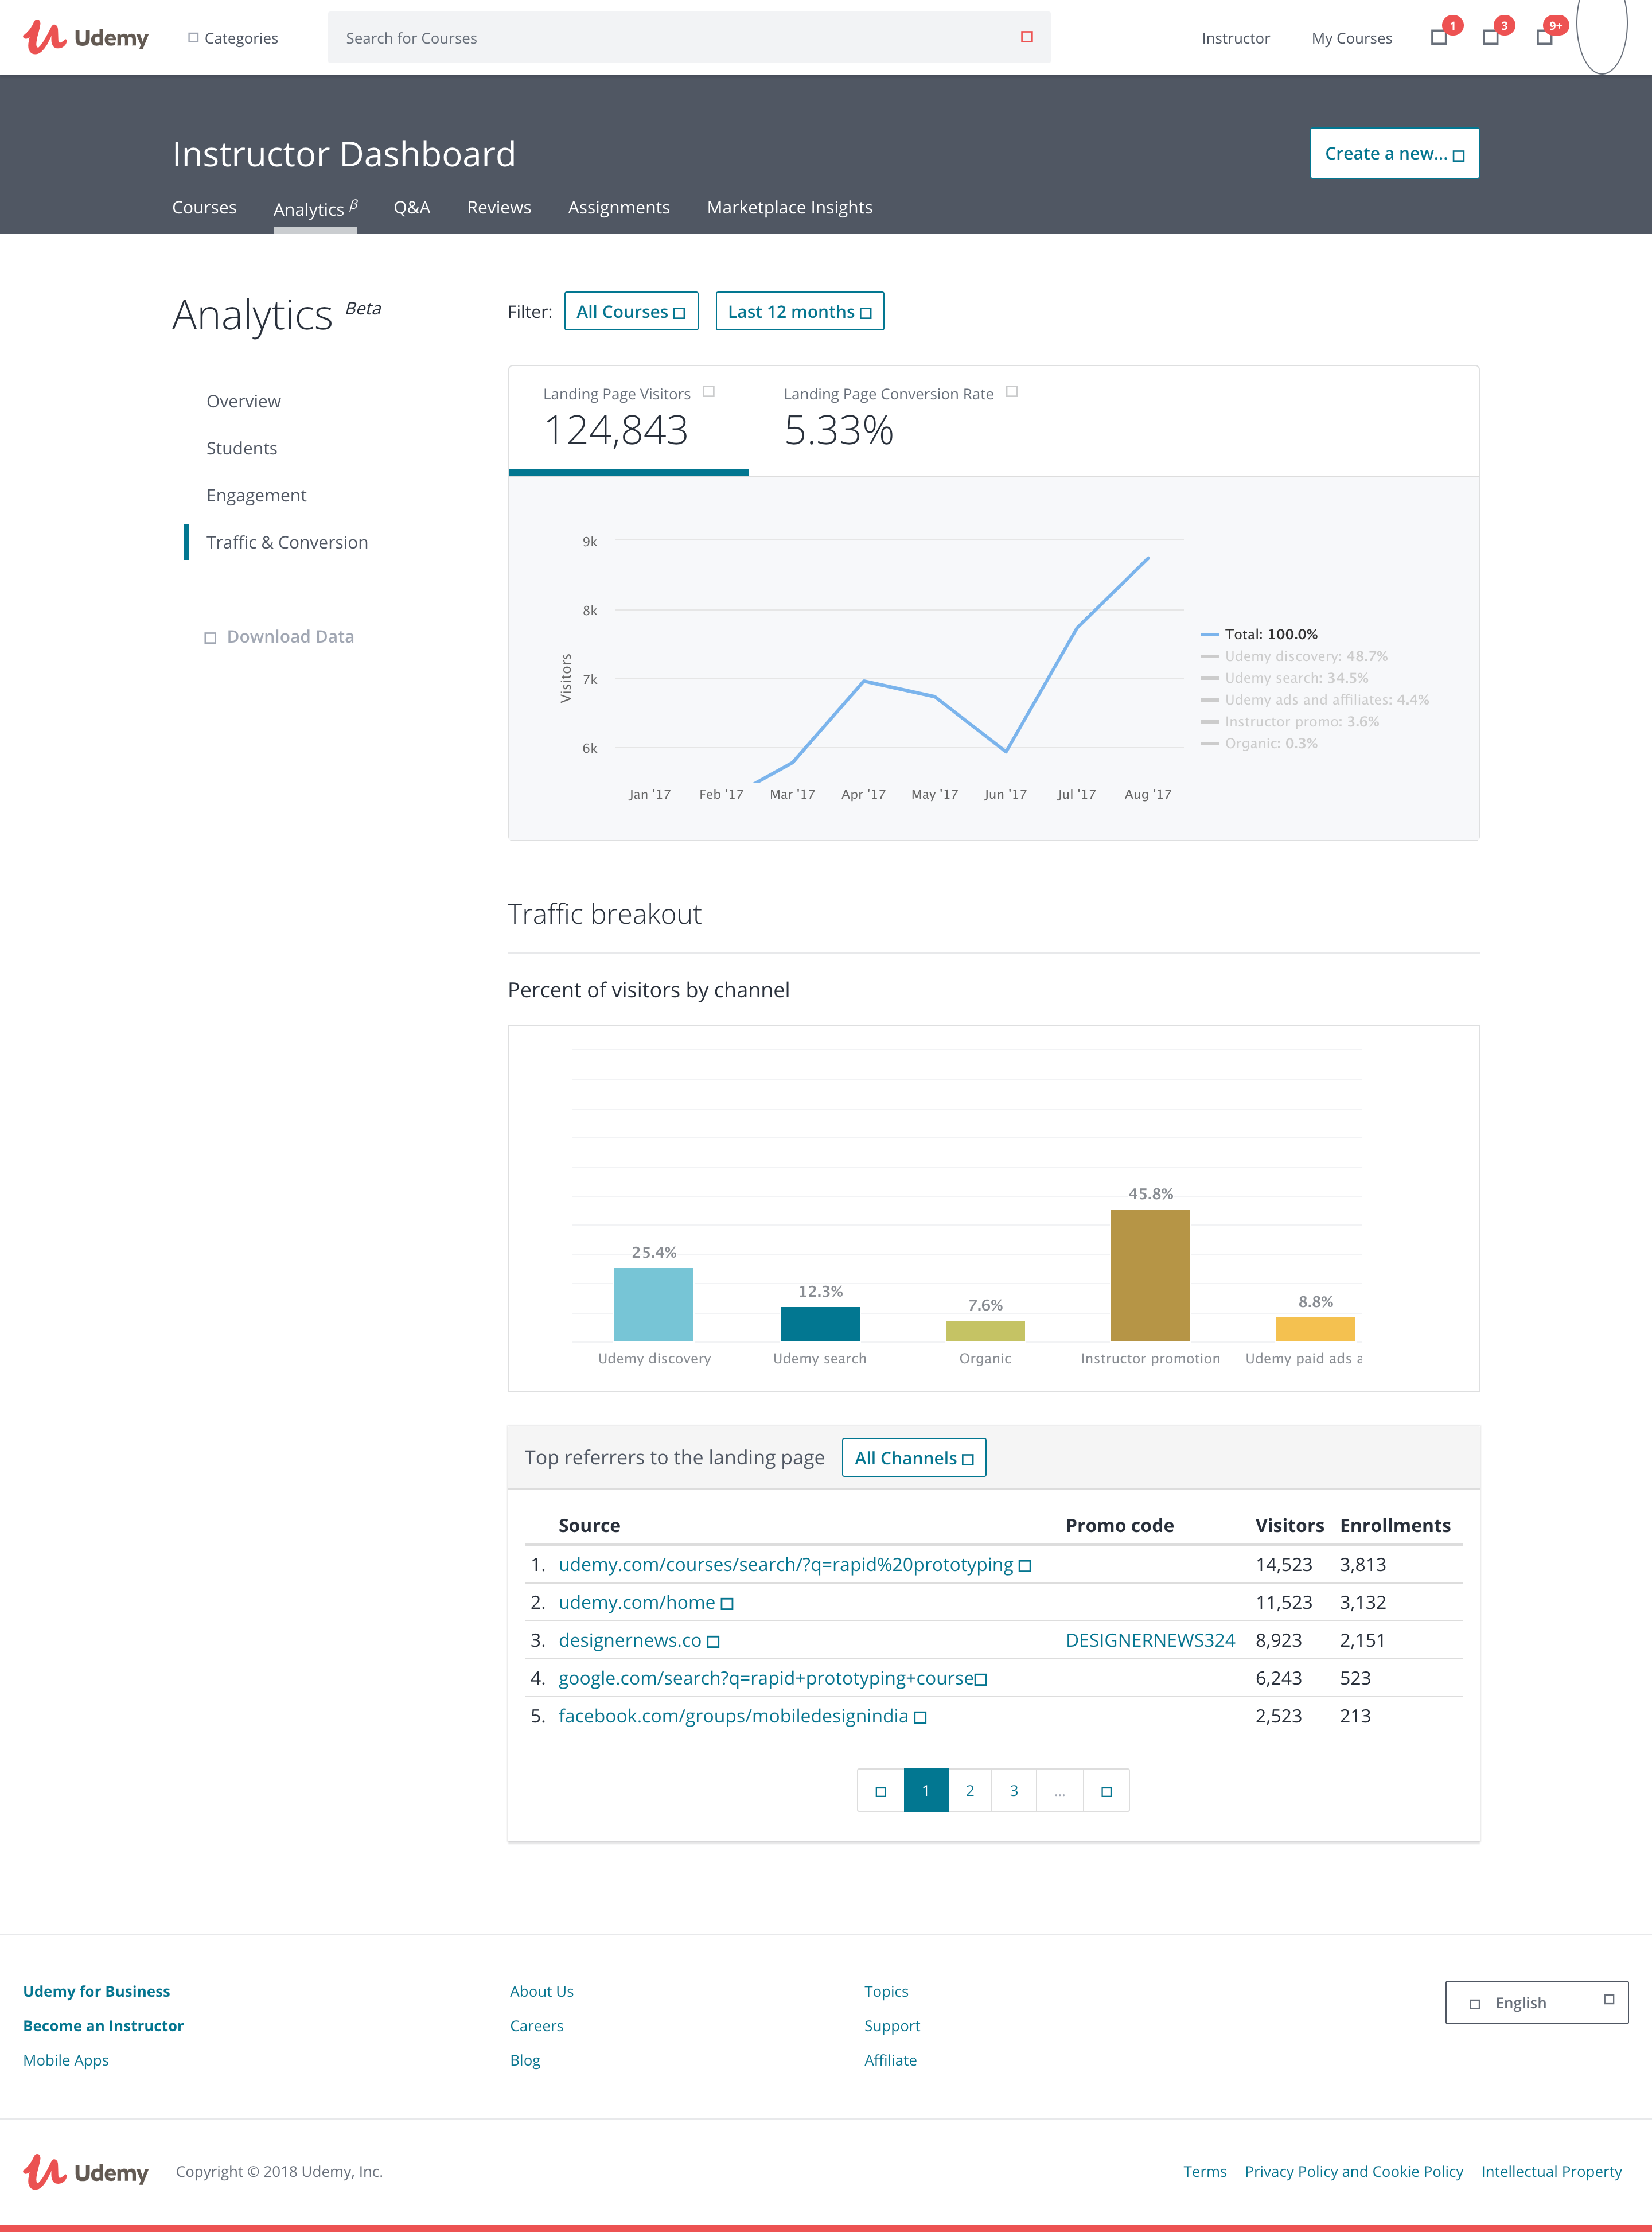Click the Udemy paid ads 8.8% bar

[x=1315, y=1329]
